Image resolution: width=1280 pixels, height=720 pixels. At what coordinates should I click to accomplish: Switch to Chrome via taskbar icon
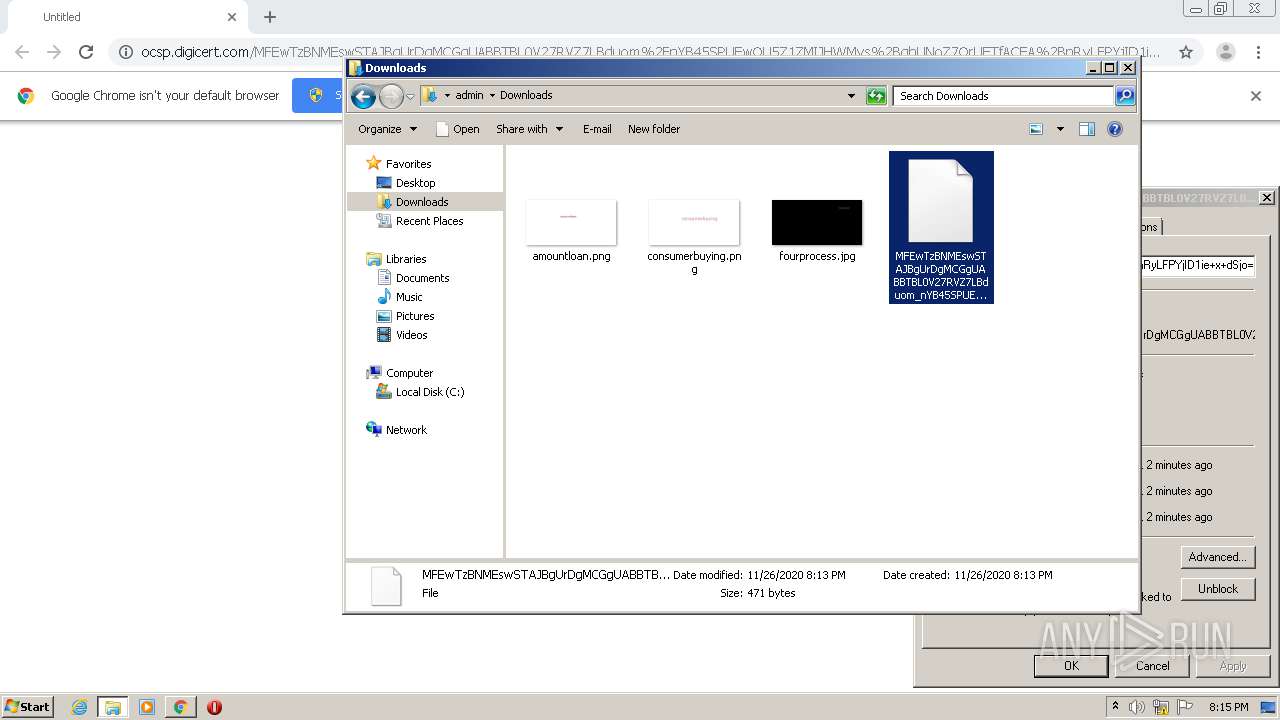pyautogui.click(x=180, y=707)
